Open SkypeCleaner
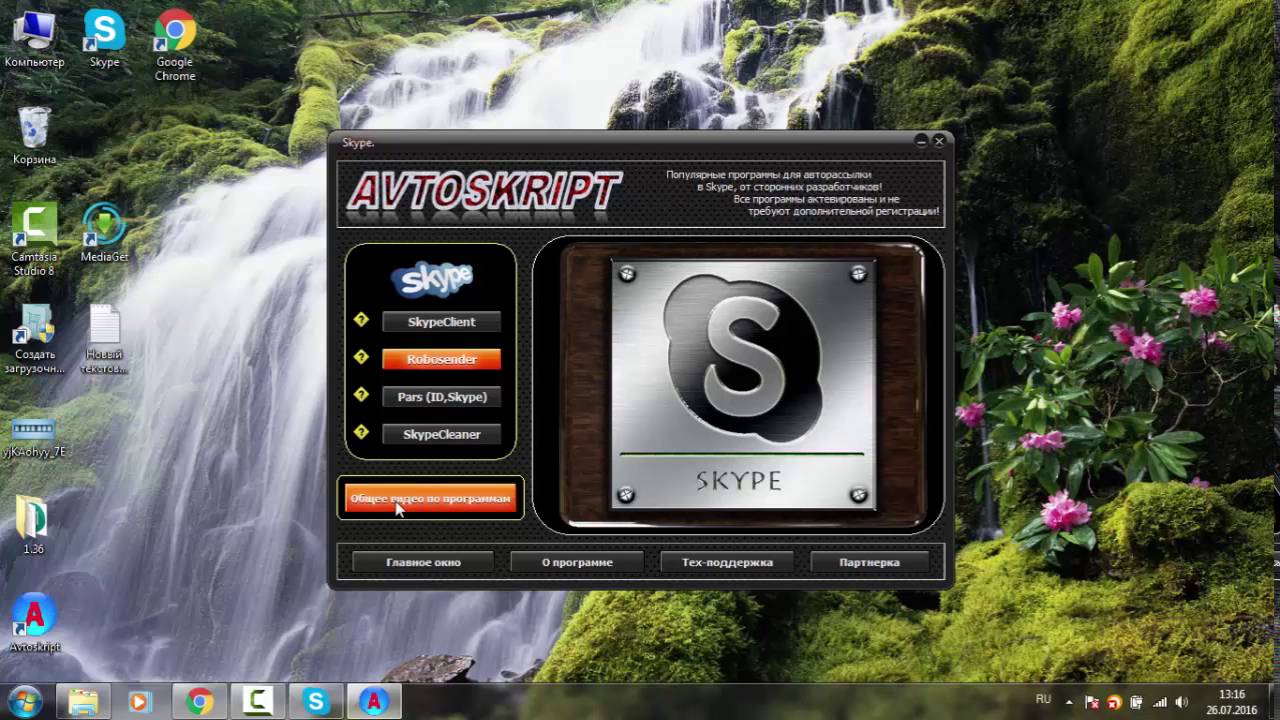 (x=441, y=434)
